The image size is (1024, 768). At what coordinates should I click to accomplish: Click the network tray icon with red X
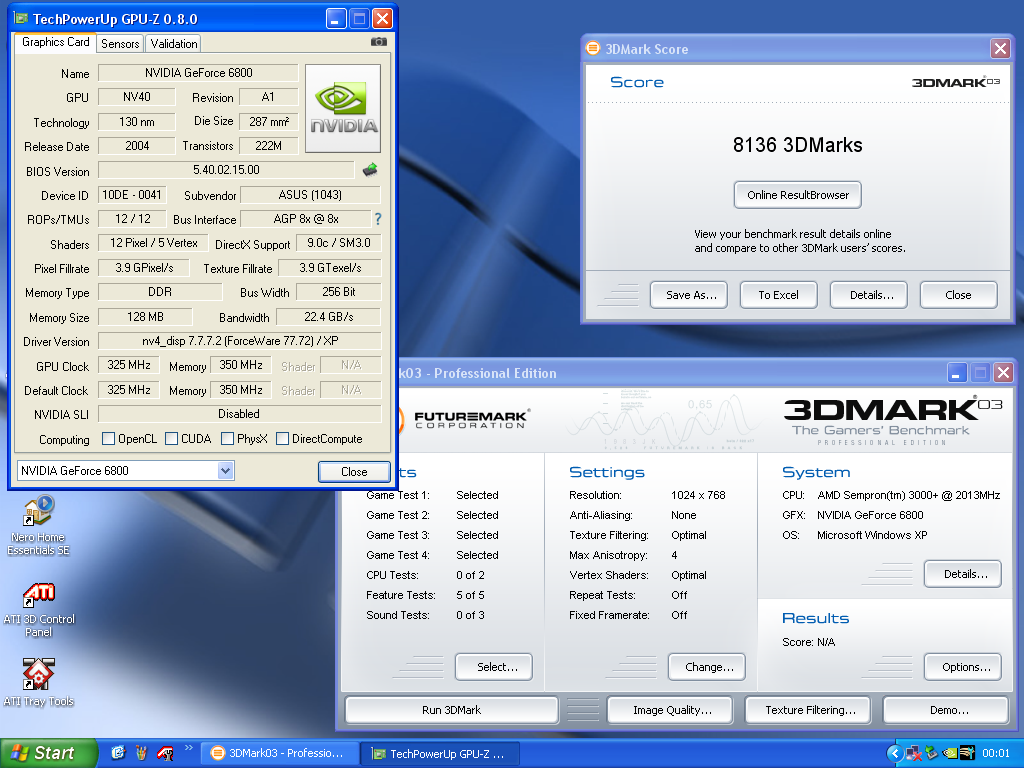point(914,754)
